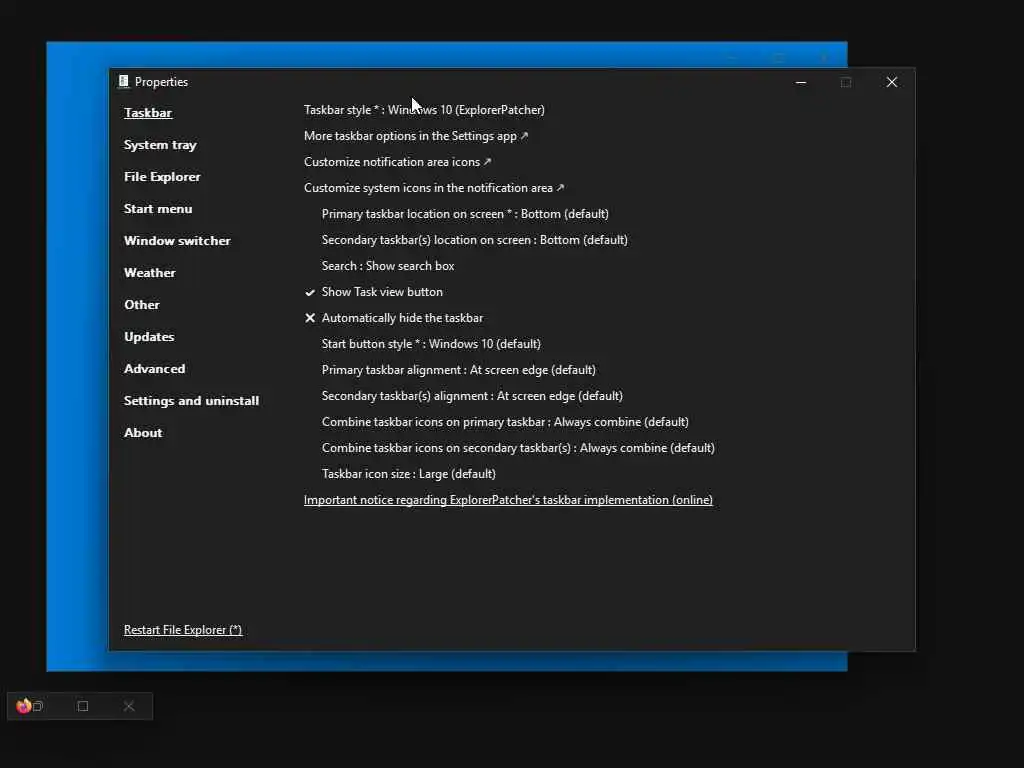The image size is (1024, 768).
Task: Click Restart File Explorer (*) link
Action: coord(183,630)
